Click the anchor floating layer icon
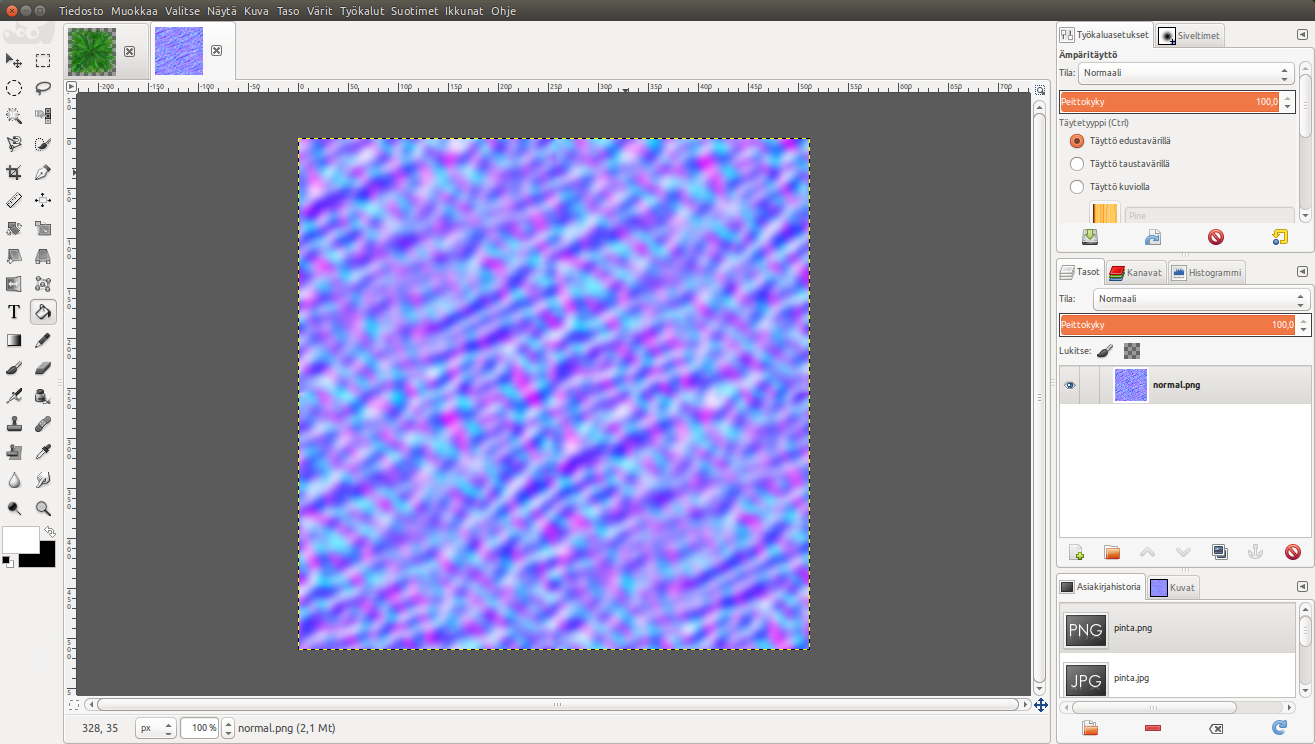The image size is (1315, 744). tap(1255, 552)
